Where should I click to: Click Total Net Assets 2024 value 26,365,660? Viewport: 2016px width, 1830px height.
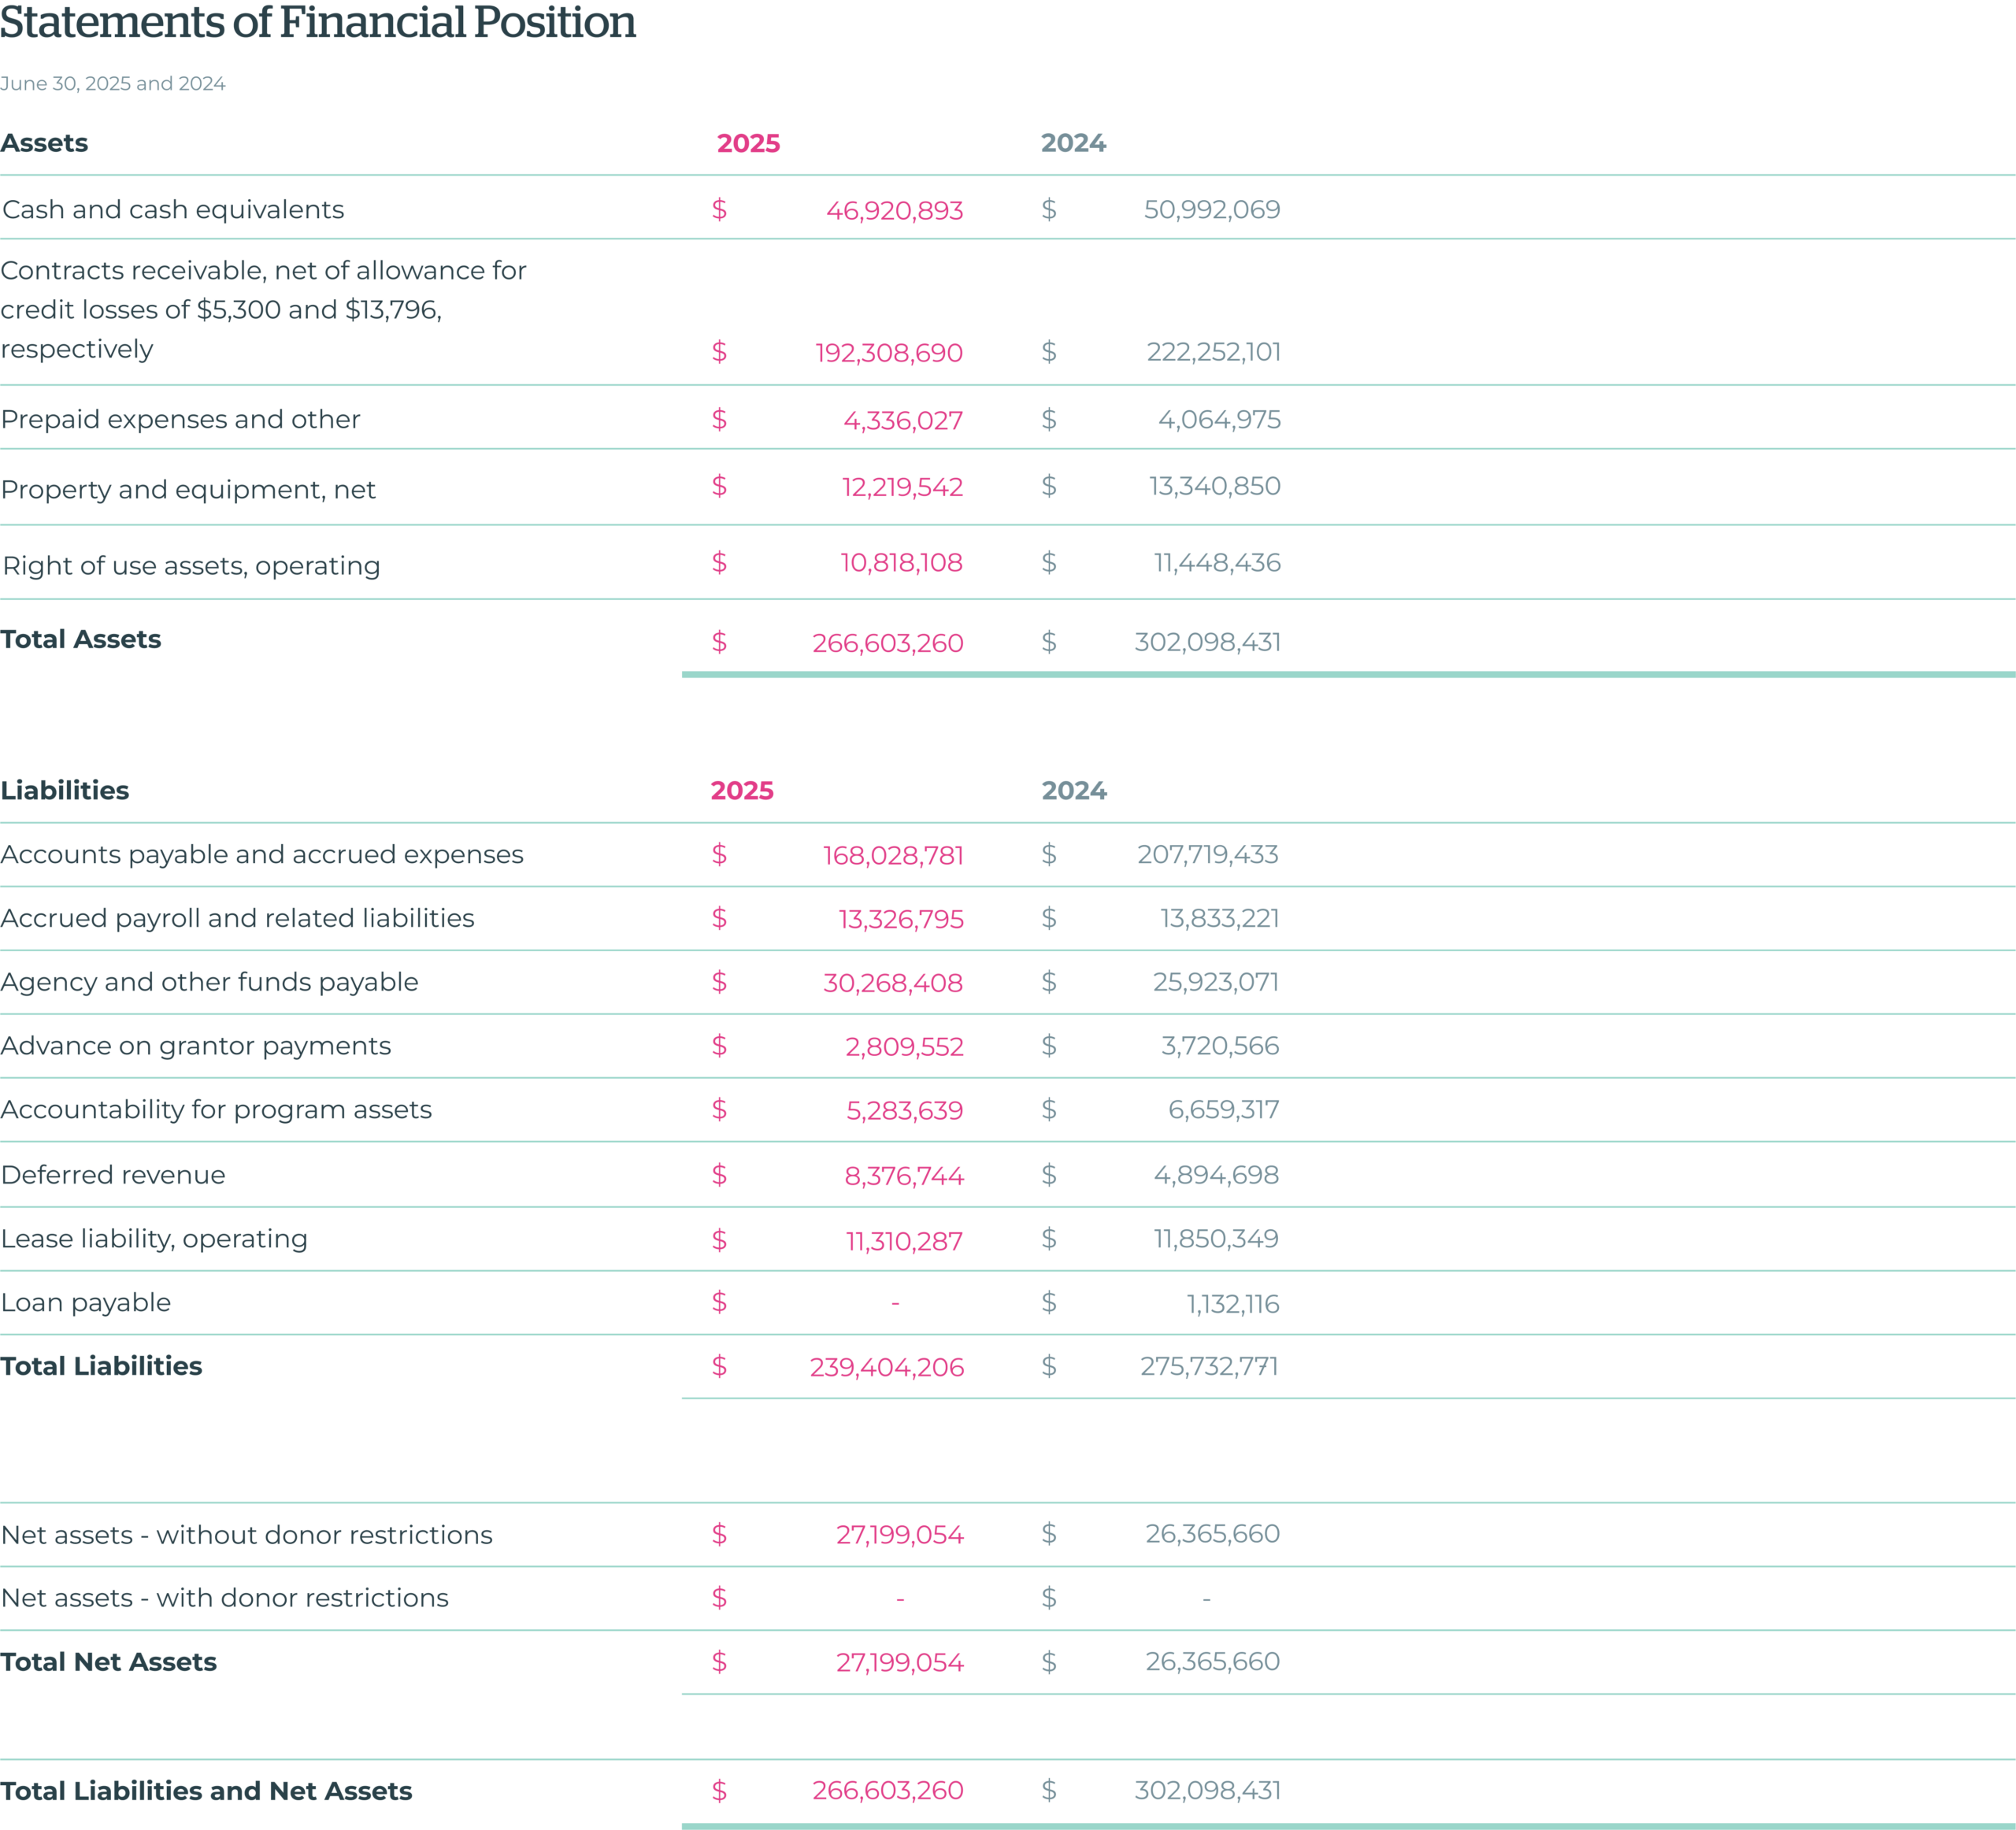[x=1212, y=1662]
